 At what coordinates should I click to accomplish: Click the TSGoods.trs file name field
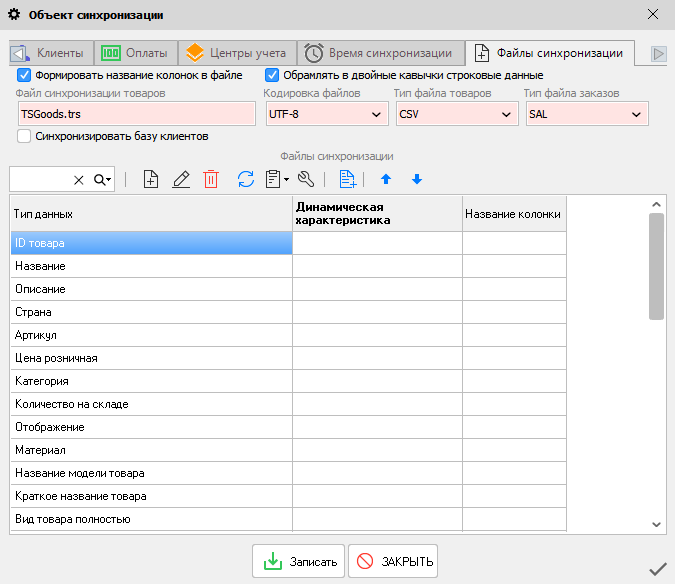(137, 114)
